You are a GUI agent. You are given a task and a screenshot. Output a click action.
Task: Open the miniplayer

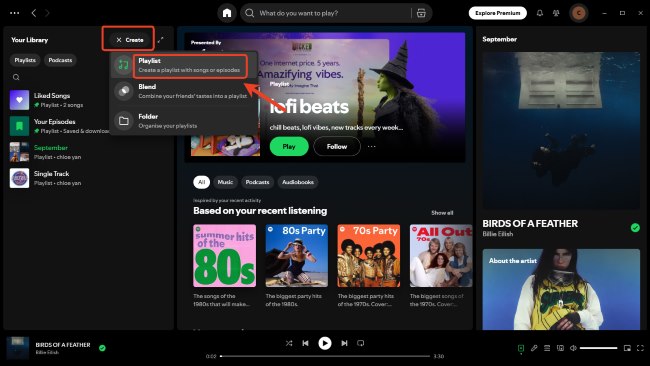(627, 348)
